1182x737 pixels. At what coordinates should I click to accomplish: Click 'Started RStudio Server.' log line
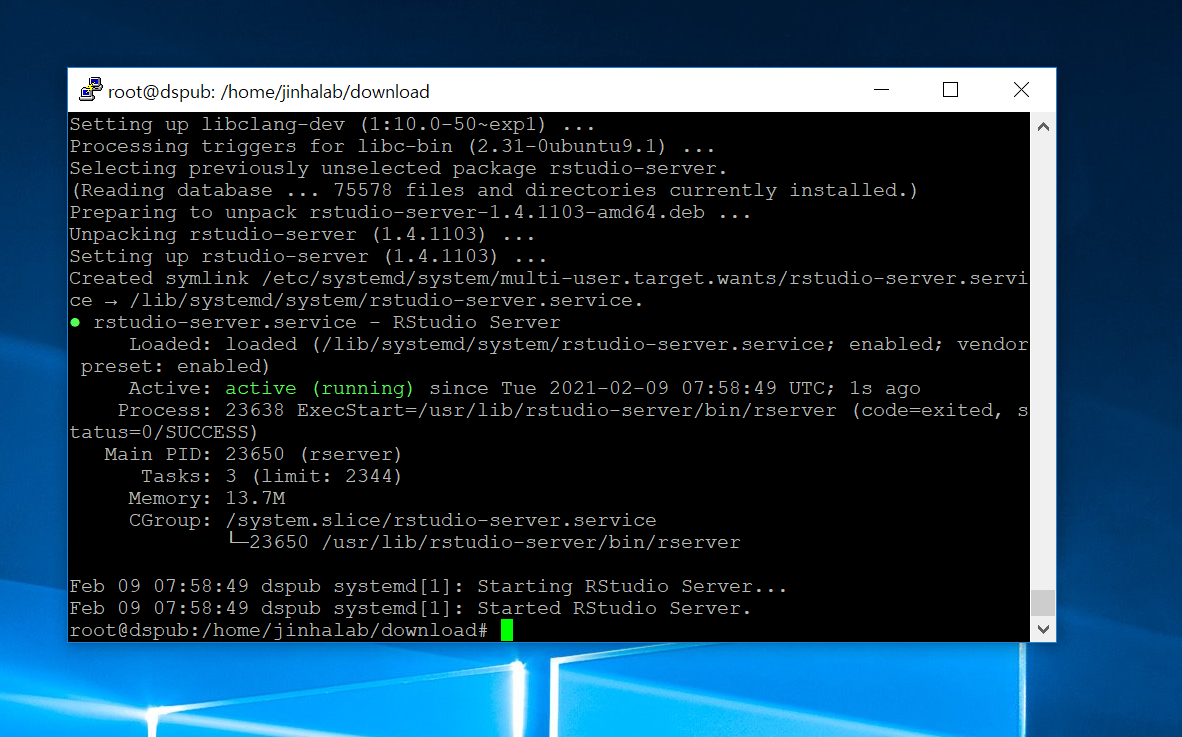coord(410,608)
